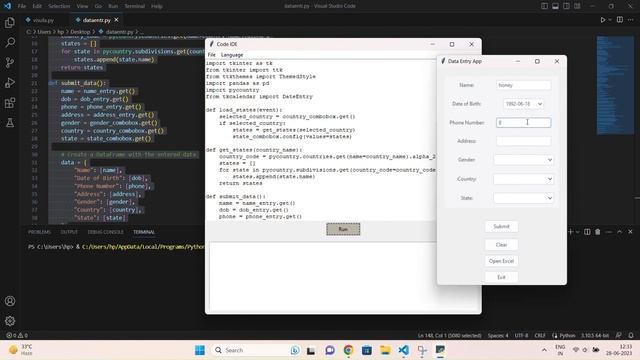Image resolution: width=640 pixels, height=360 pixels.
Task: Open the new terminal launch profile dropdown
Action: pyautogui.click(x=577, y=232)
